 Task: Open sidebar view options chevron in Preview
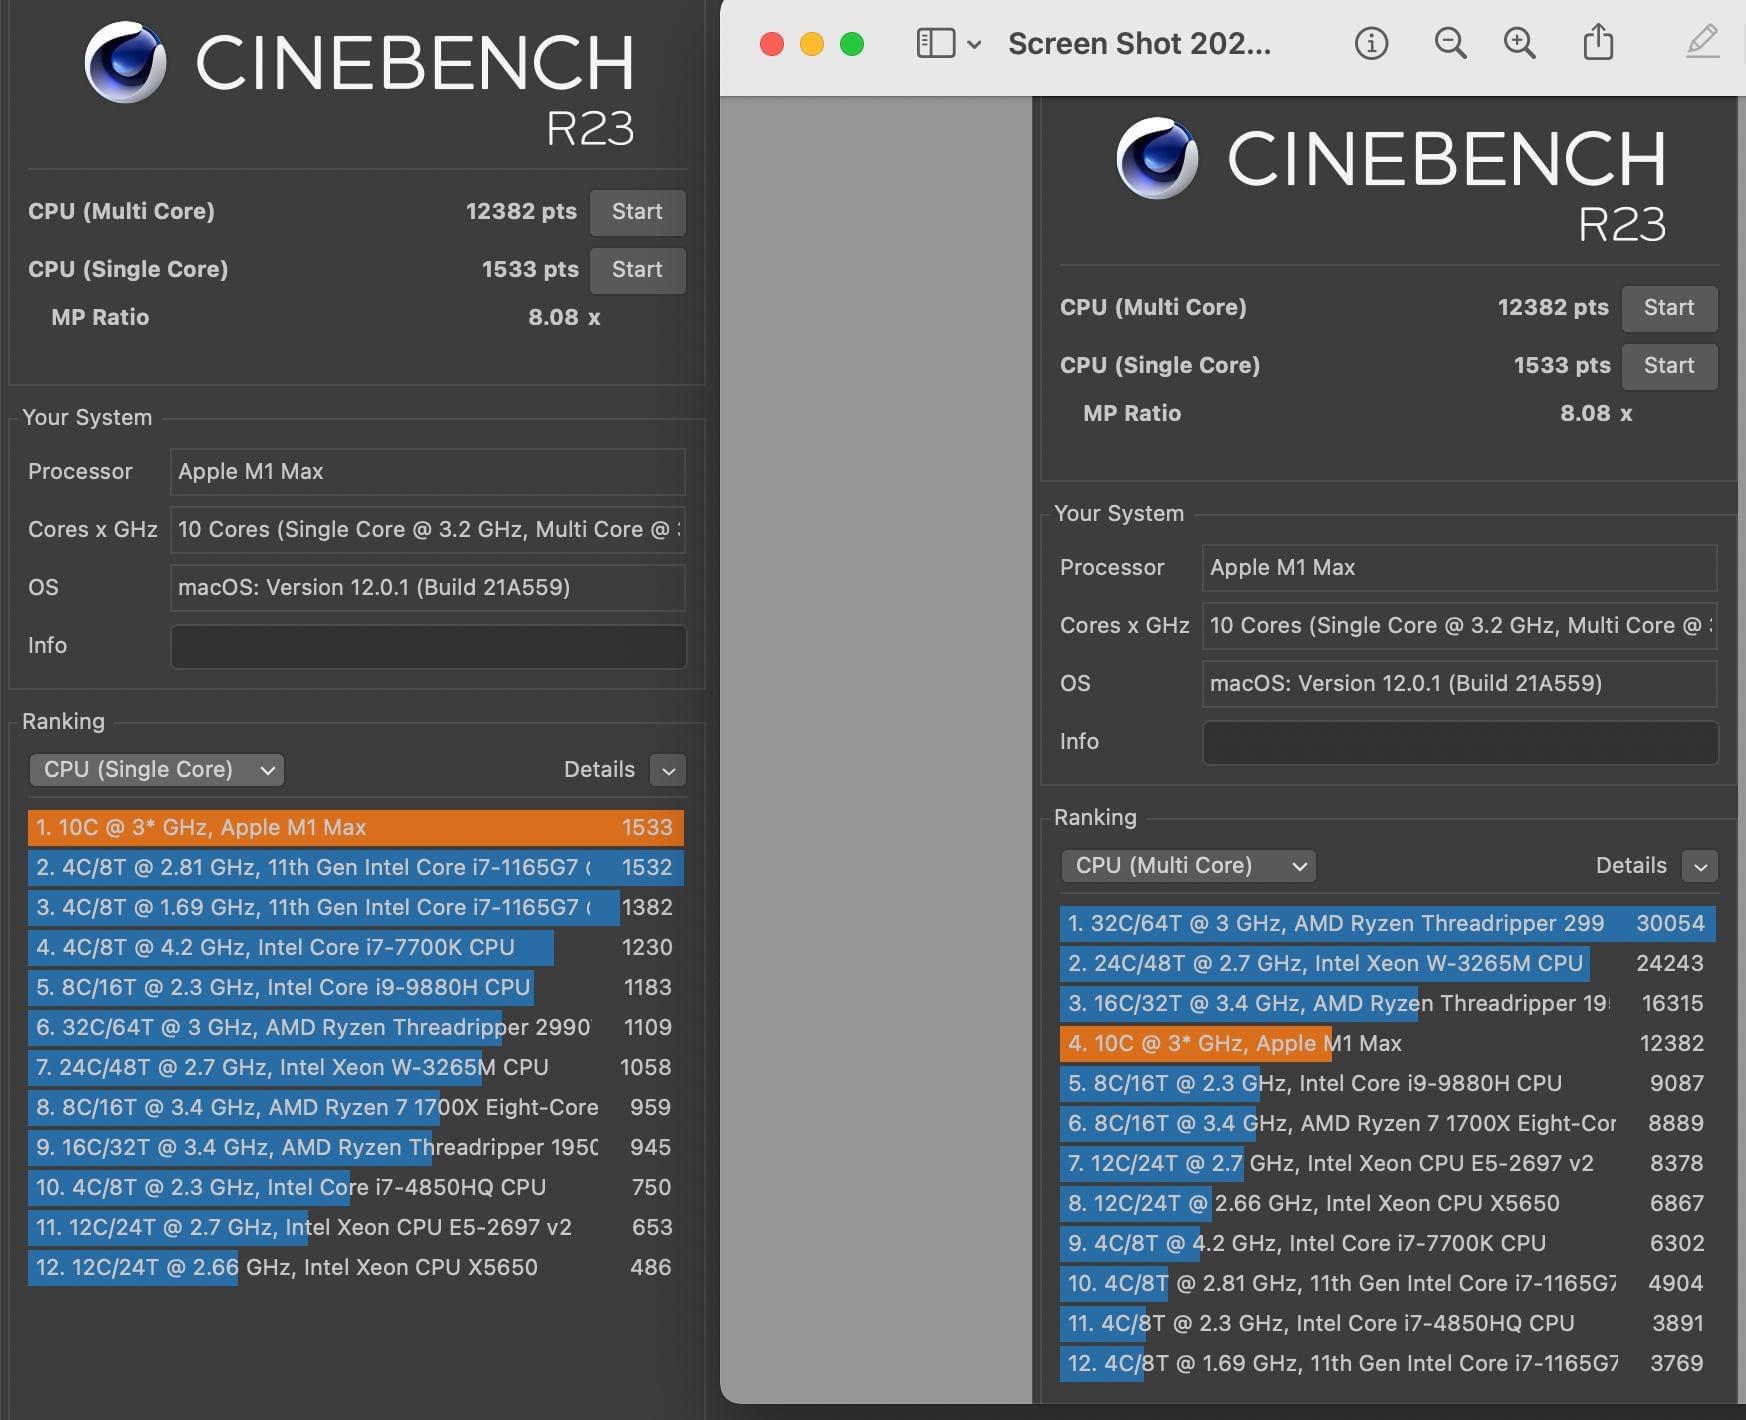coord(974,44)
